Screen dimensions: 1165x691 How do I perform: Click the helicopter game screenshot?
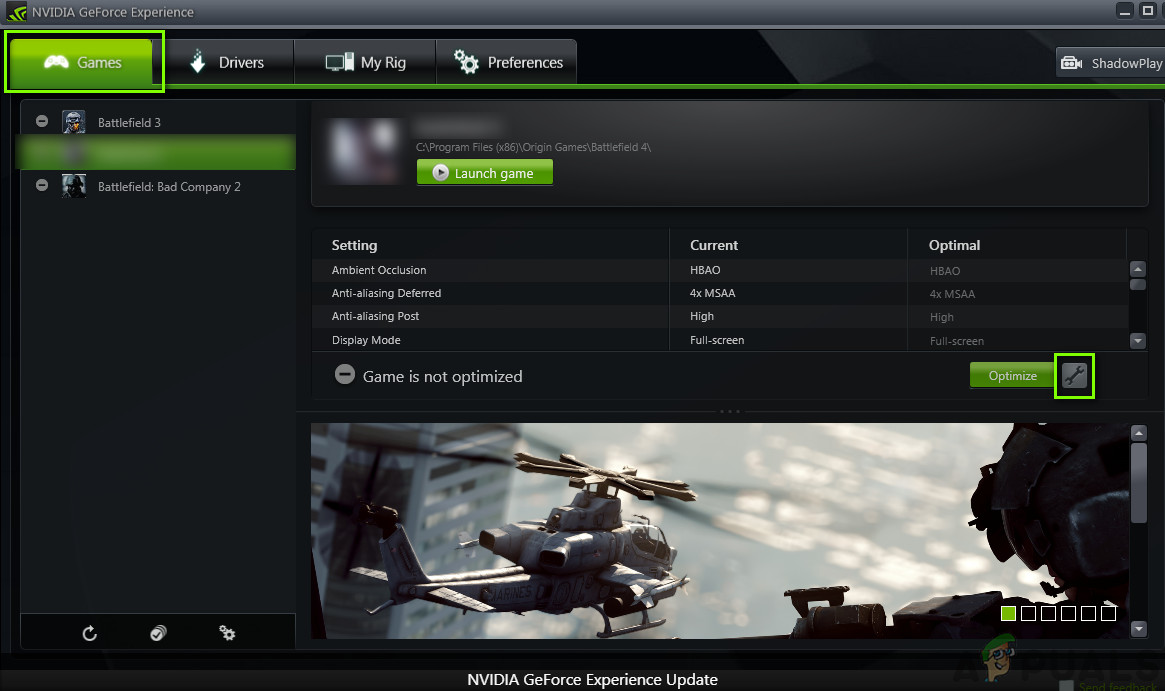(x=719, y=531)
